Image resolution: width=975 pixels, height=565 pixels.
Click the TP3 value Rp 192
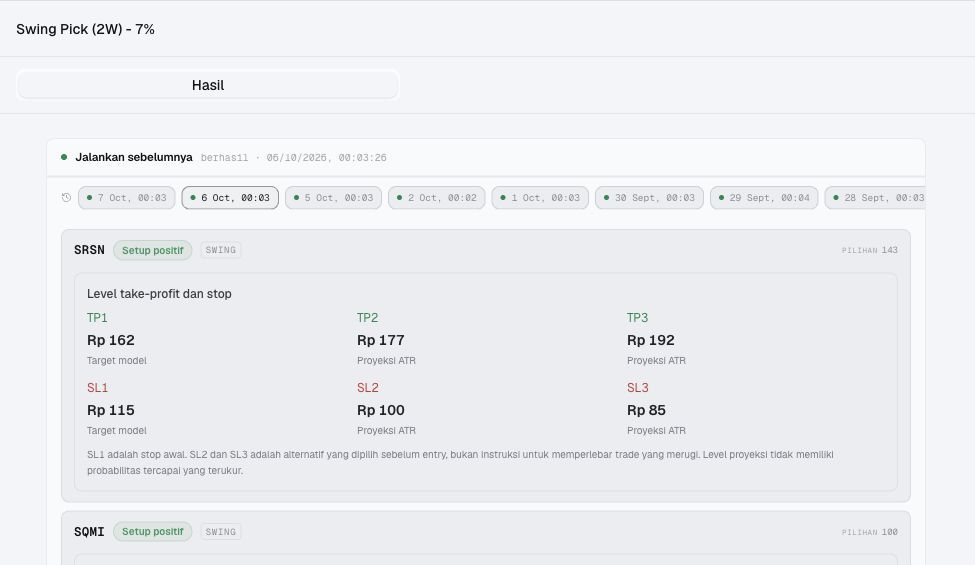click(x=650, y=340)
